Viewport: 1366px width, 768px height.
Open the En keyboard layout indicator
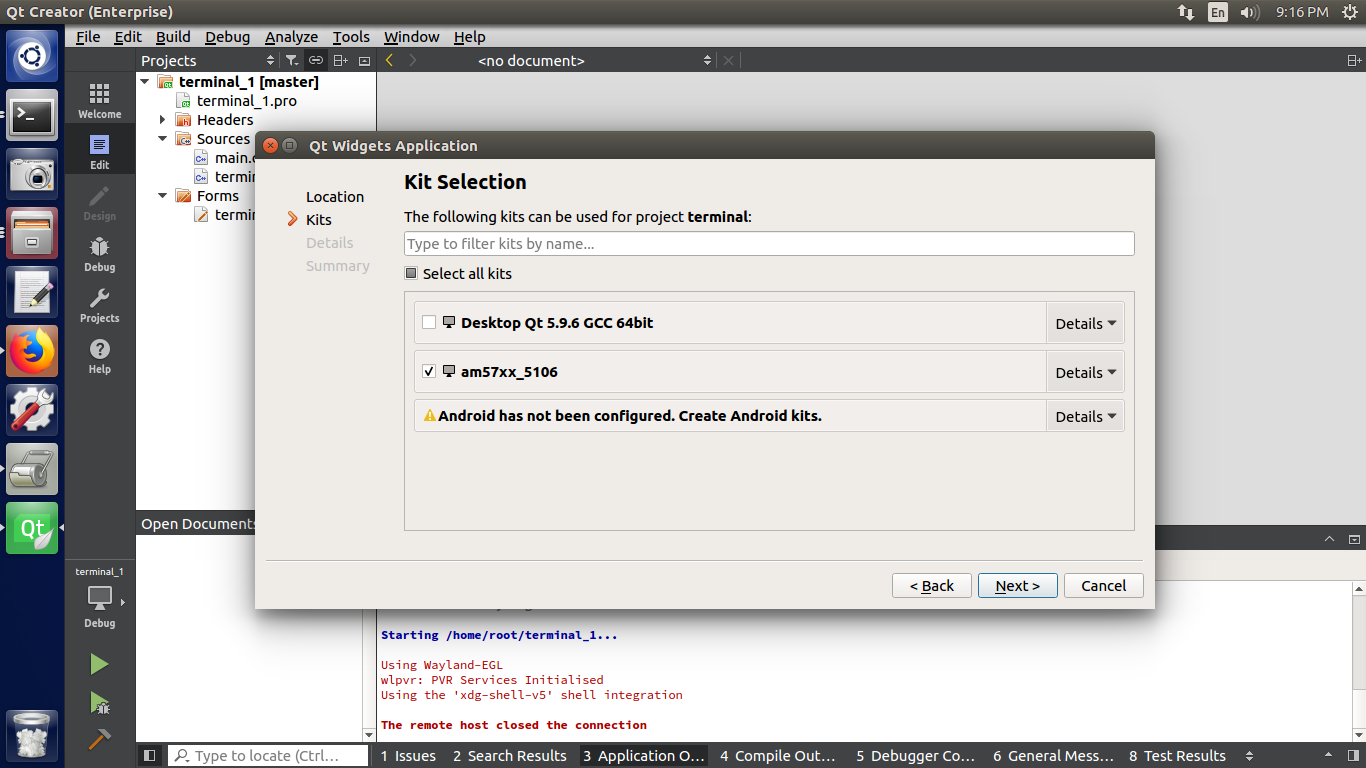click(x=1217, y=12)
